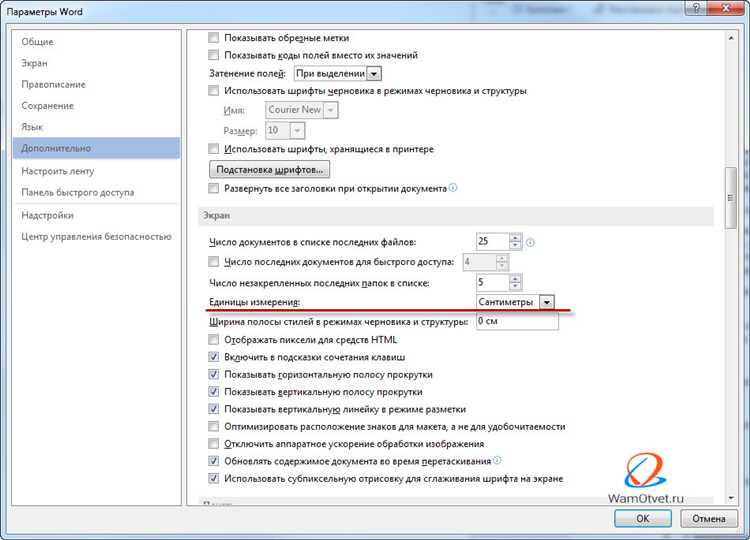Open the Courier New font name dropdown
The height and width of the screenshot is (540, 750).
pyautogui.click(x=331, y=110)
